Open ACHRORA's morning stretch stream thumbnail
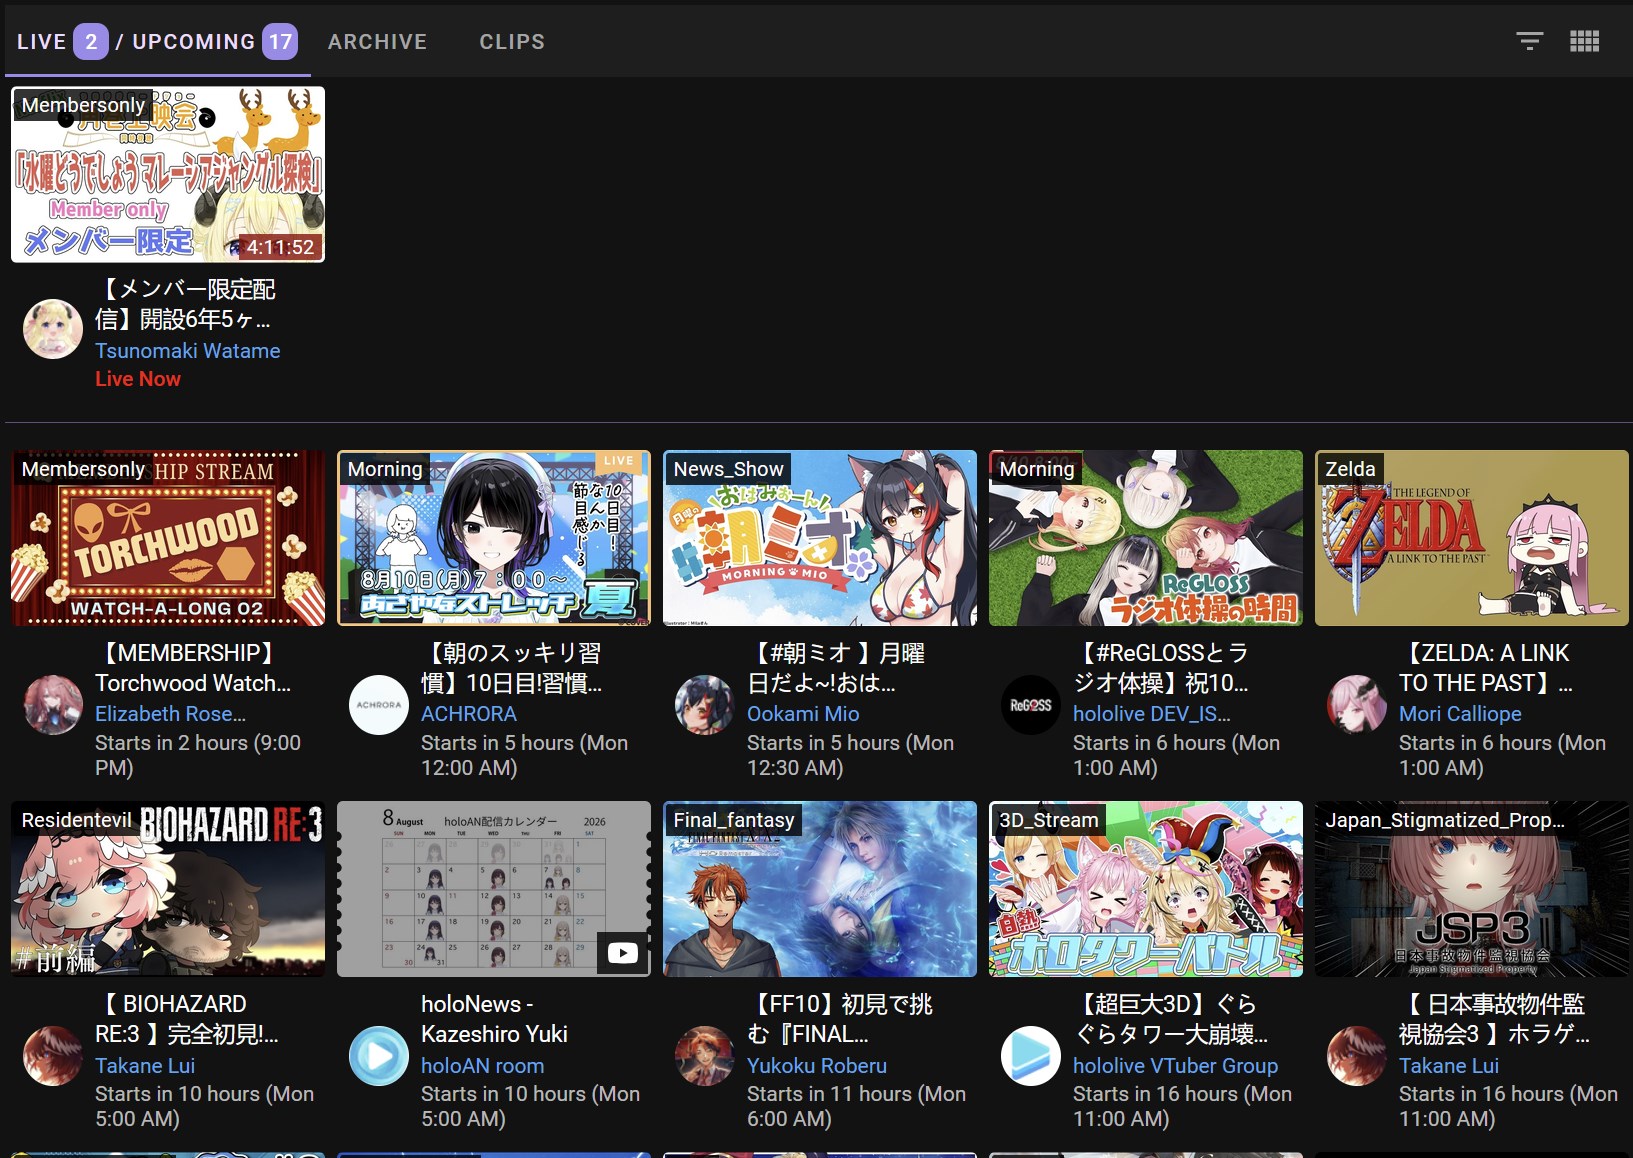Viewport: 1633px width, 1158px height. coord(494,538)
